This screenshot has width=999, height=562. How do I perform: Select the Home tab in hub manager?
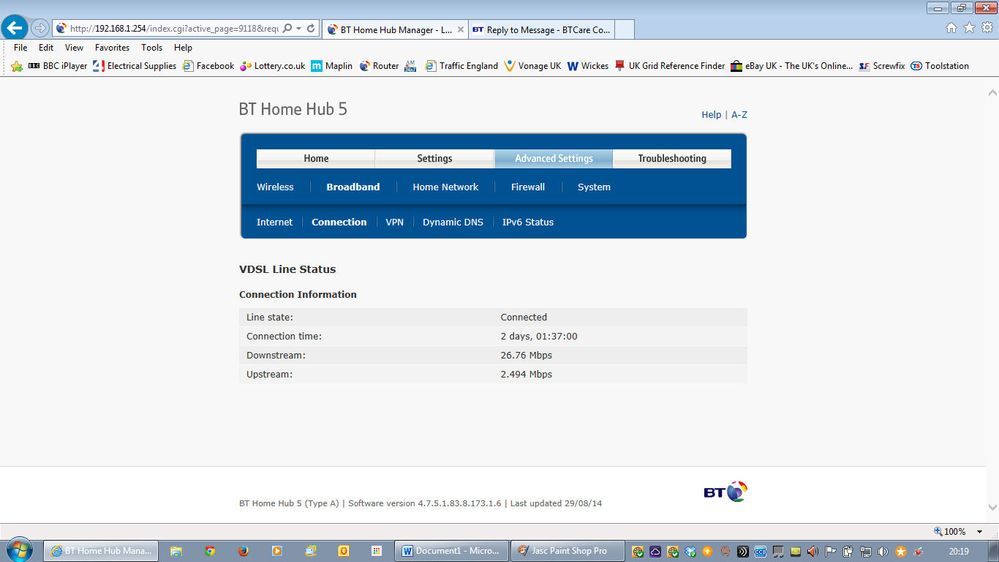coord(315,159)
